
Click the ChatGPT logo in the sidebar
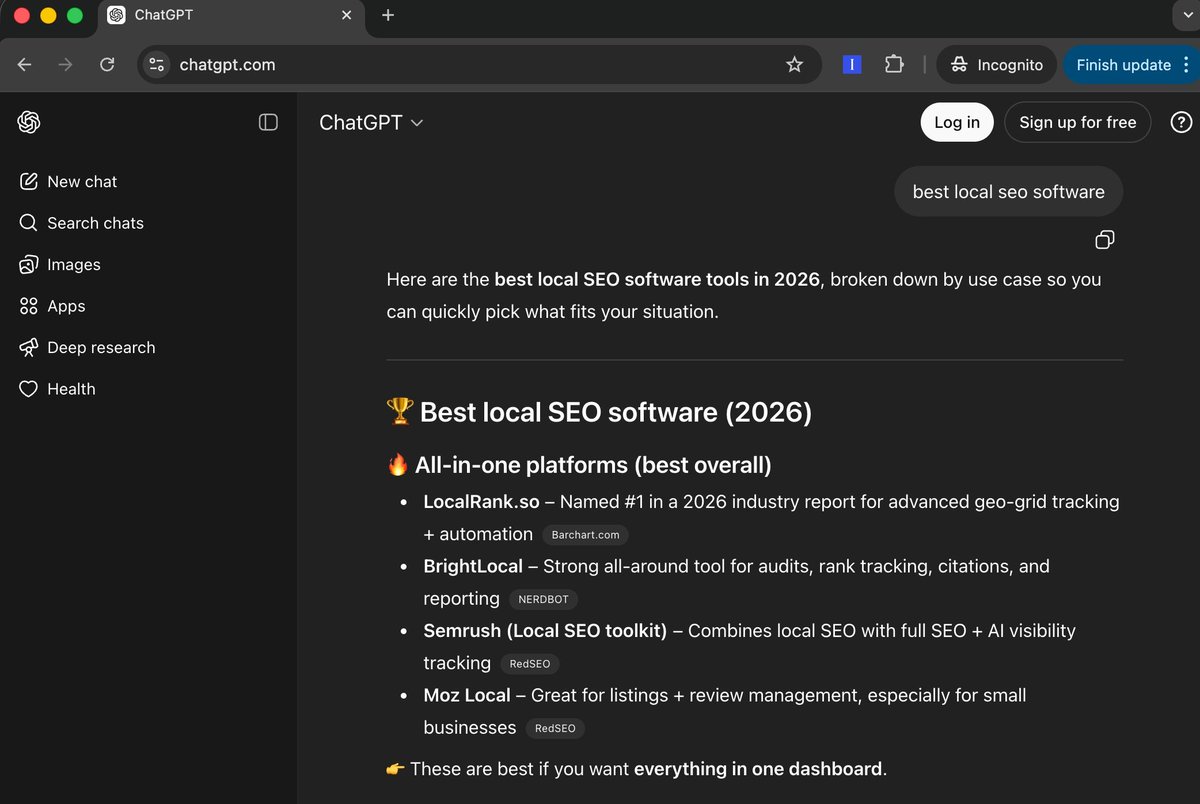[28, 121]
